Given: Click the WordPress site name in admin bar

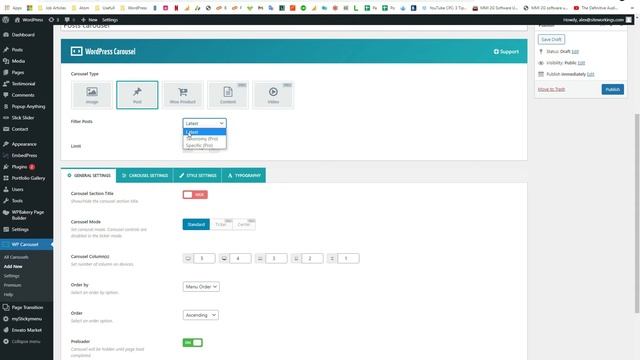Looking at the screenshot, I should pos(29,20).
